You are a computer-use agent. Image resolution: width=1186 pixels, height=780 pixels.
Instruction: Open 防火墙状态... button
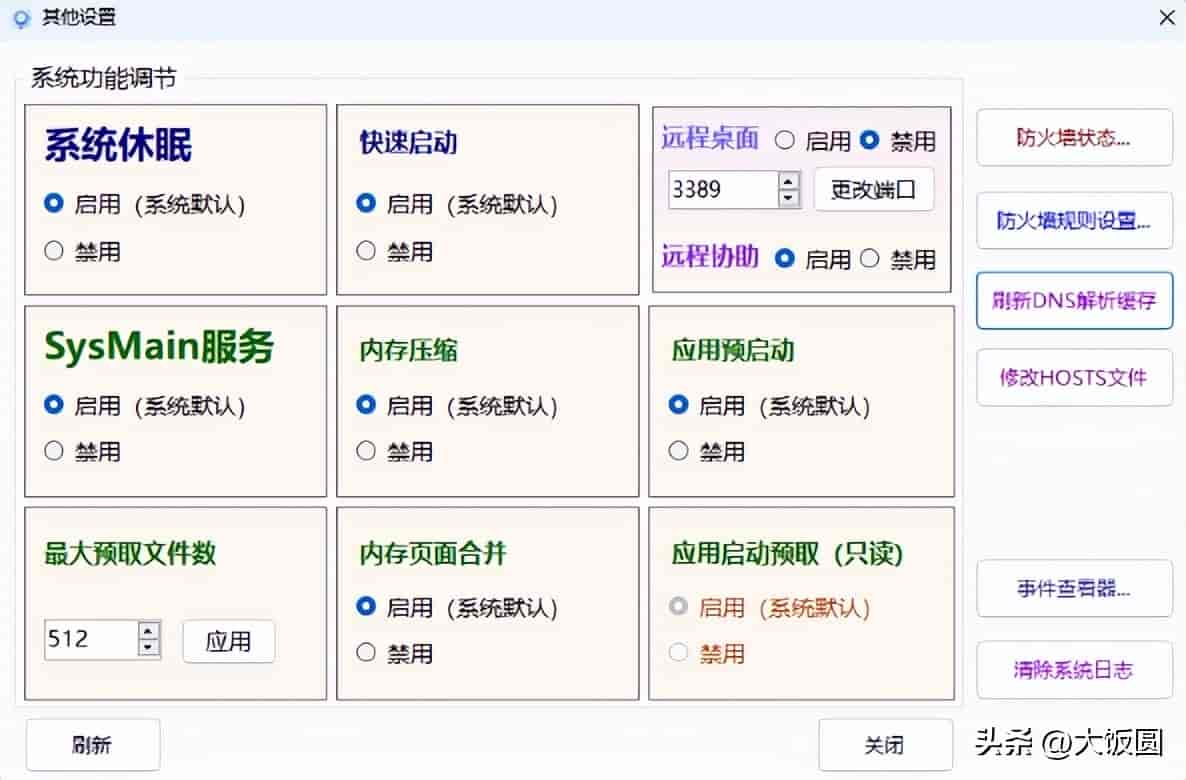click(1074, 138)
